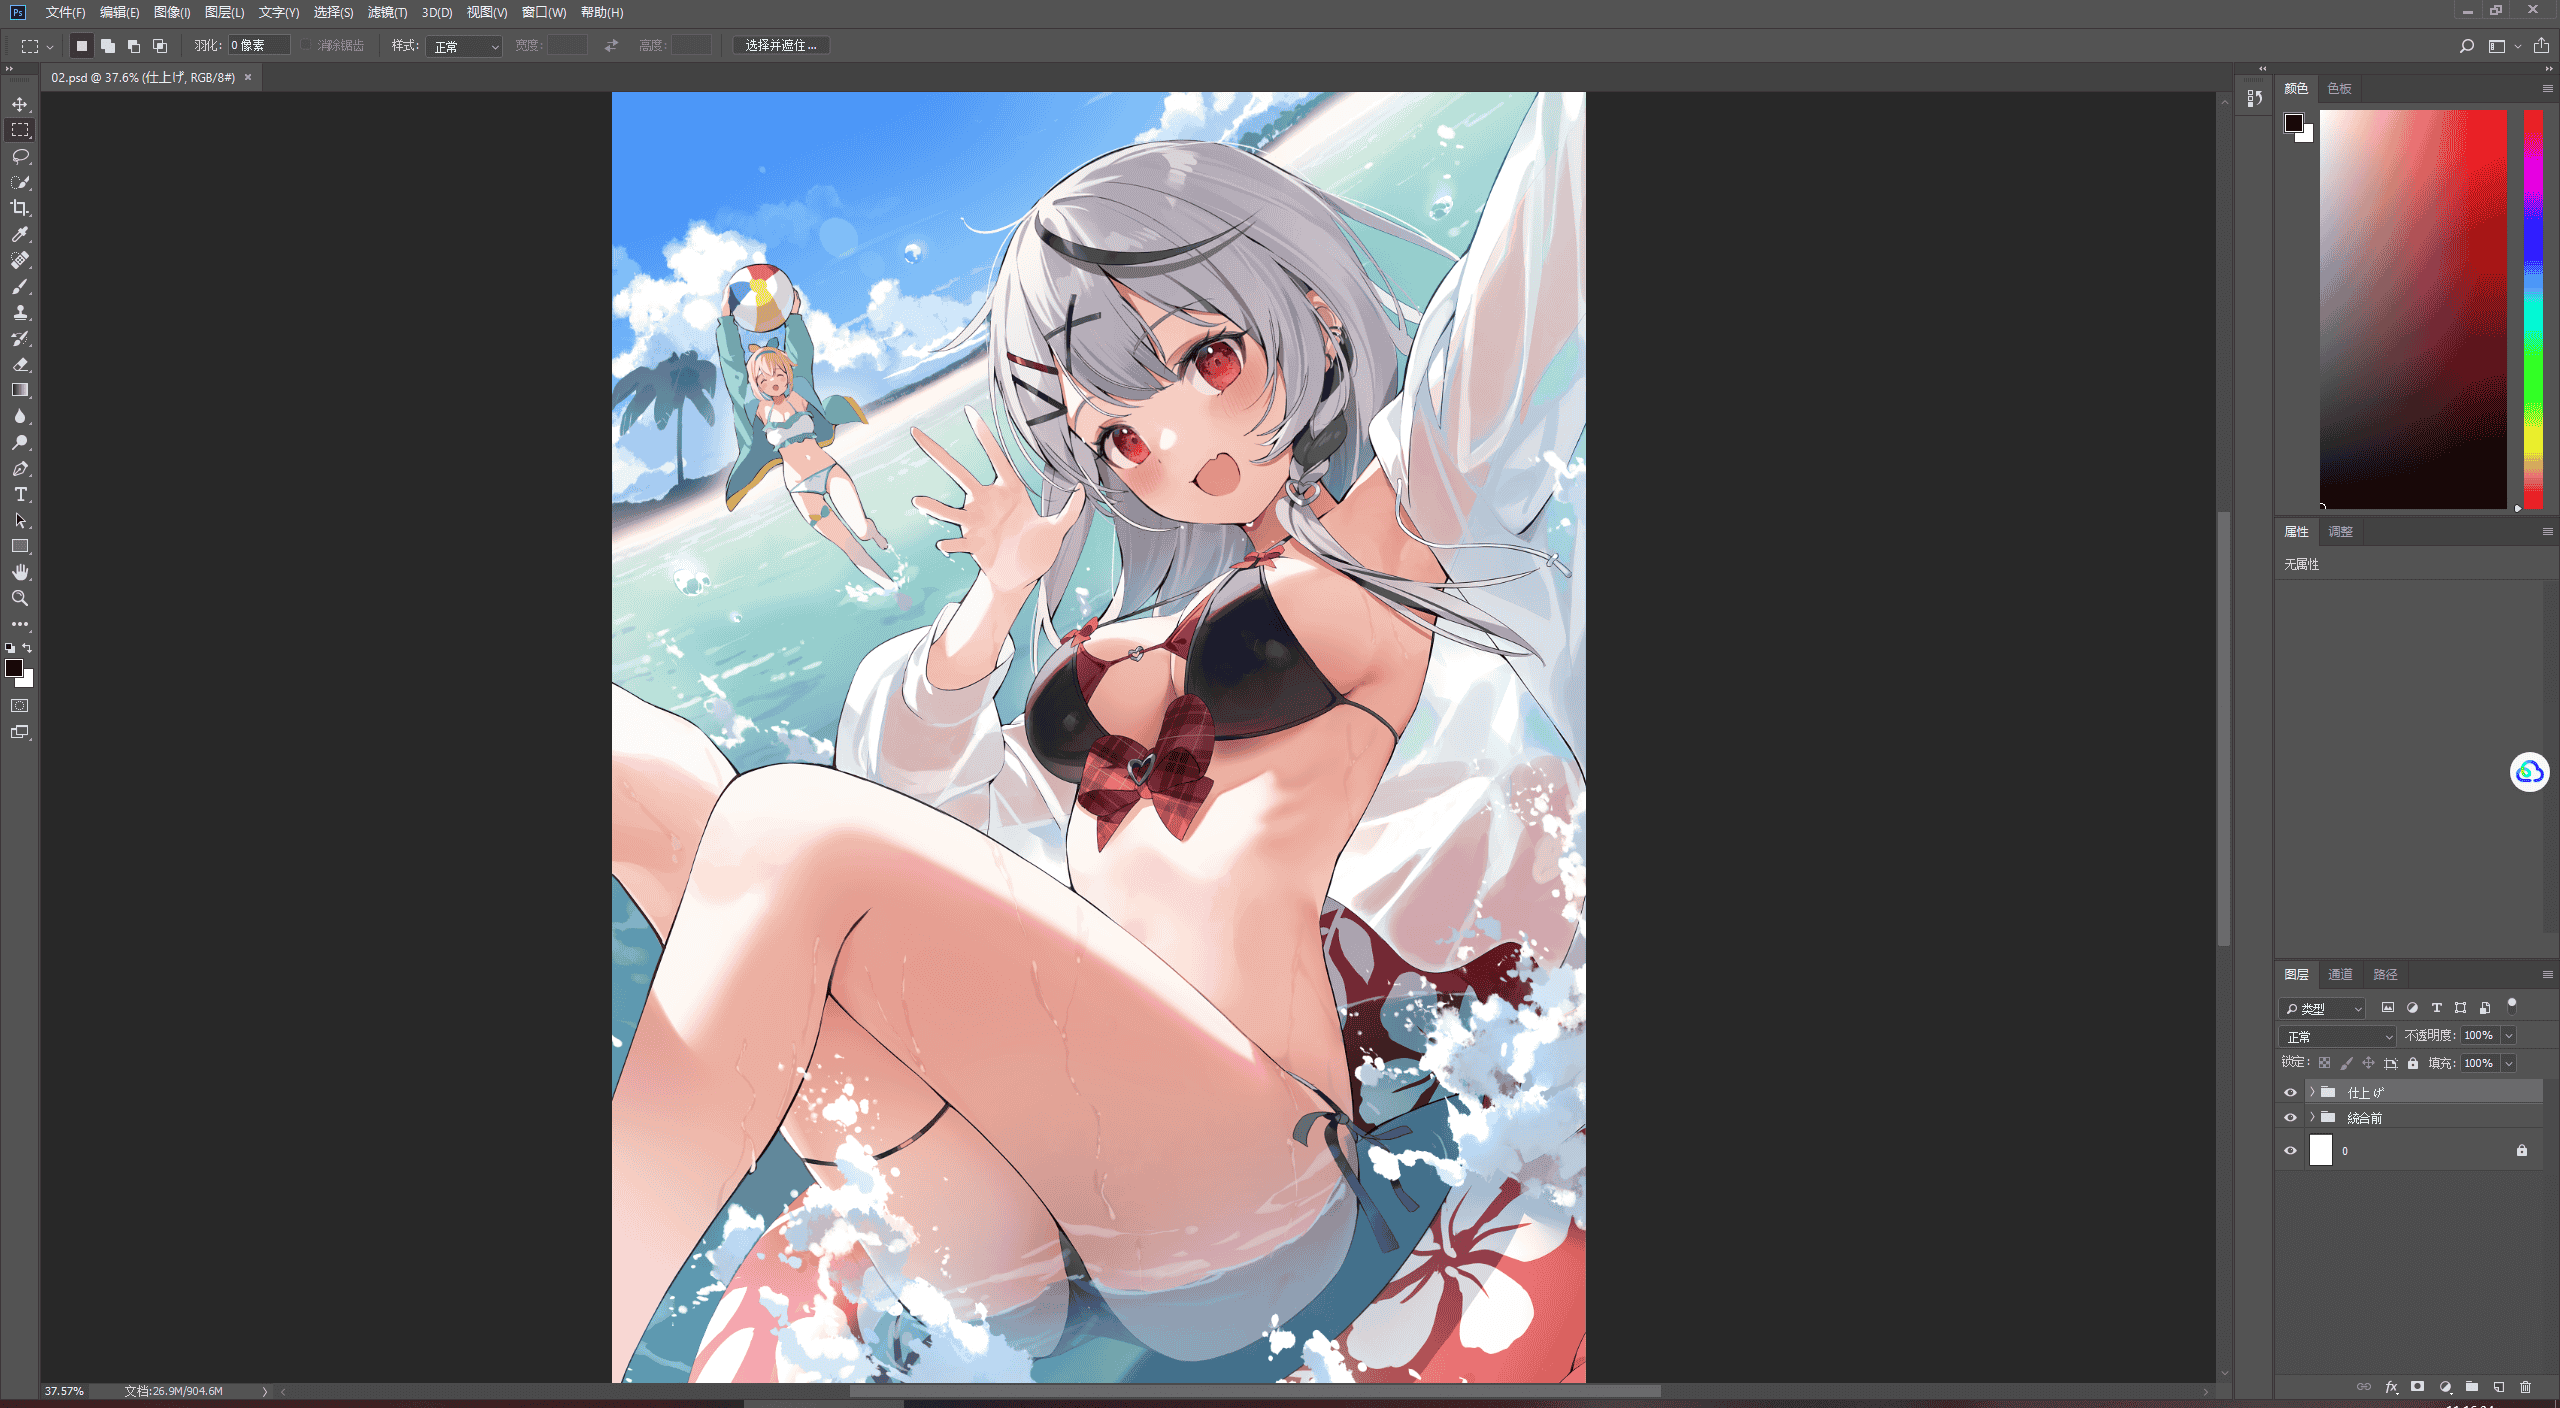This screenshot has width=2560, height=1408.
Task: Add a layer mask from Layers panel
Action: coord(2417,1387)
